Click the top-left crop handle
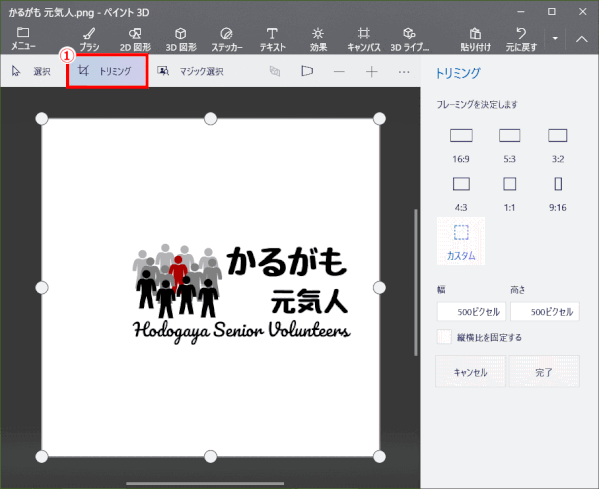This screenshot has width=599, height=489. coord(42,119)
